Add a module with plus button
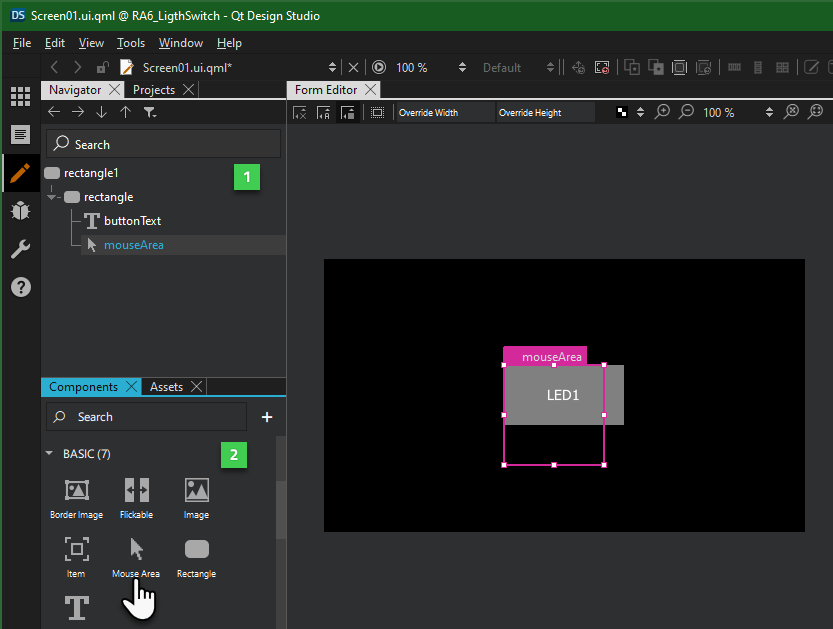Image resolution: width=833 pixels, height=629 pixels. tap(267, 417)
